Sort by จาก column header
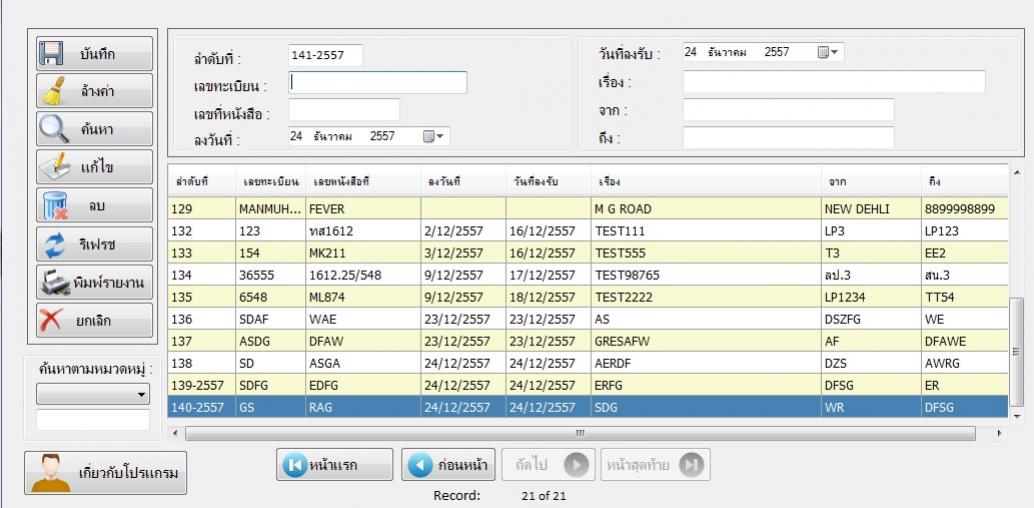The image size is (1034, 508). click(871, 181)
